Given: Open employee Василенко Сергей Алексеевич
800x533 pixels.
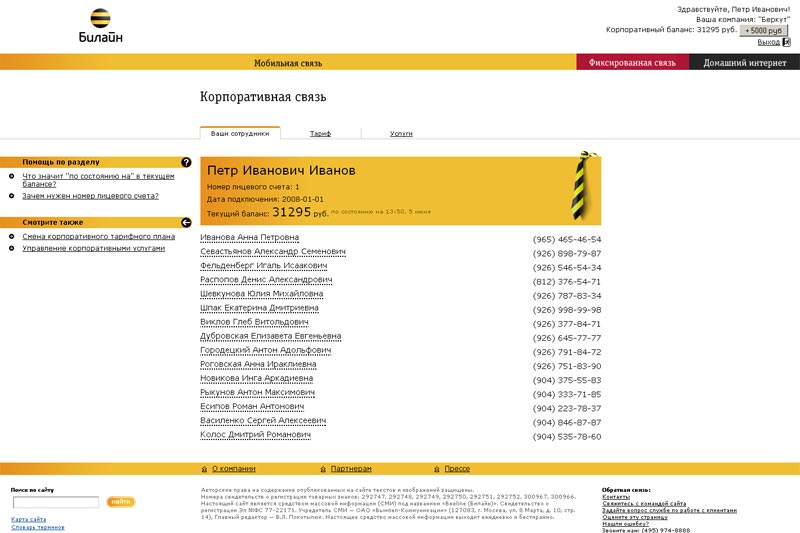Looking at the screenshot, I should click(263, 421).
